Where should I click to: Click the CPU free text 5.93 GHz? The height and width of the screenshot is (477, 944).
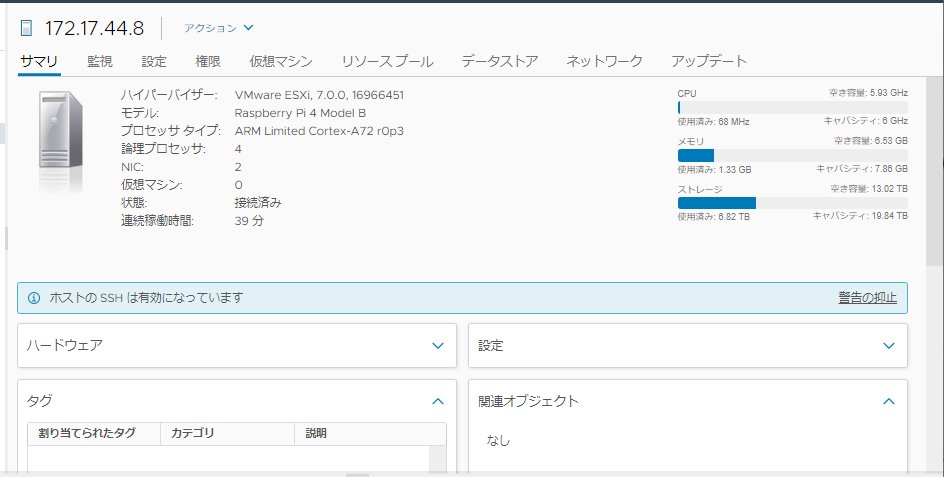(x=887, y=93)
